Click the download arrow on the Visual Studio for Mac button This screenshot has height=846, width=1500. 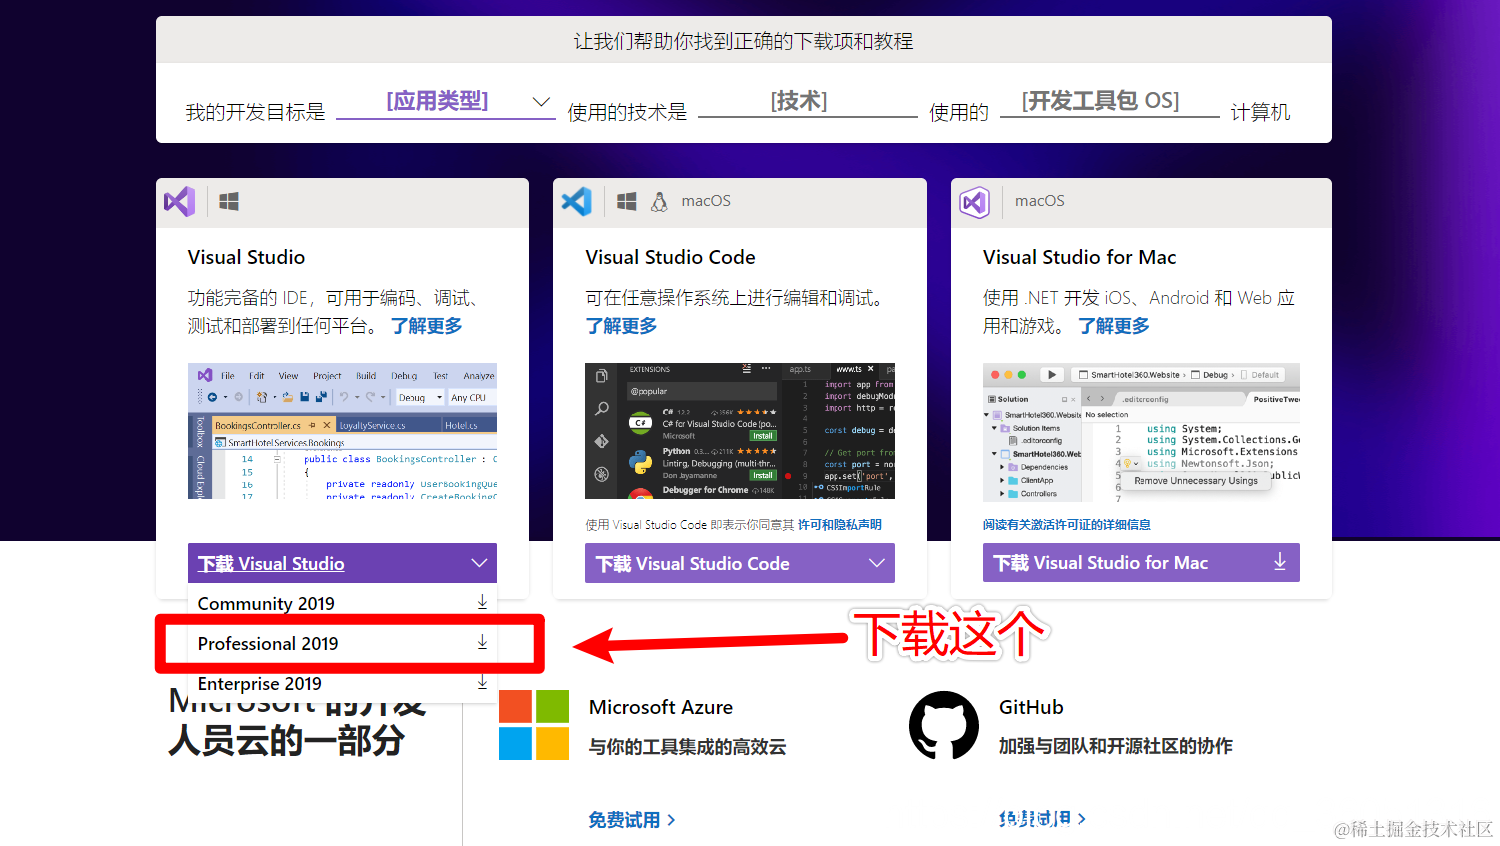(x=1279, y=562)
